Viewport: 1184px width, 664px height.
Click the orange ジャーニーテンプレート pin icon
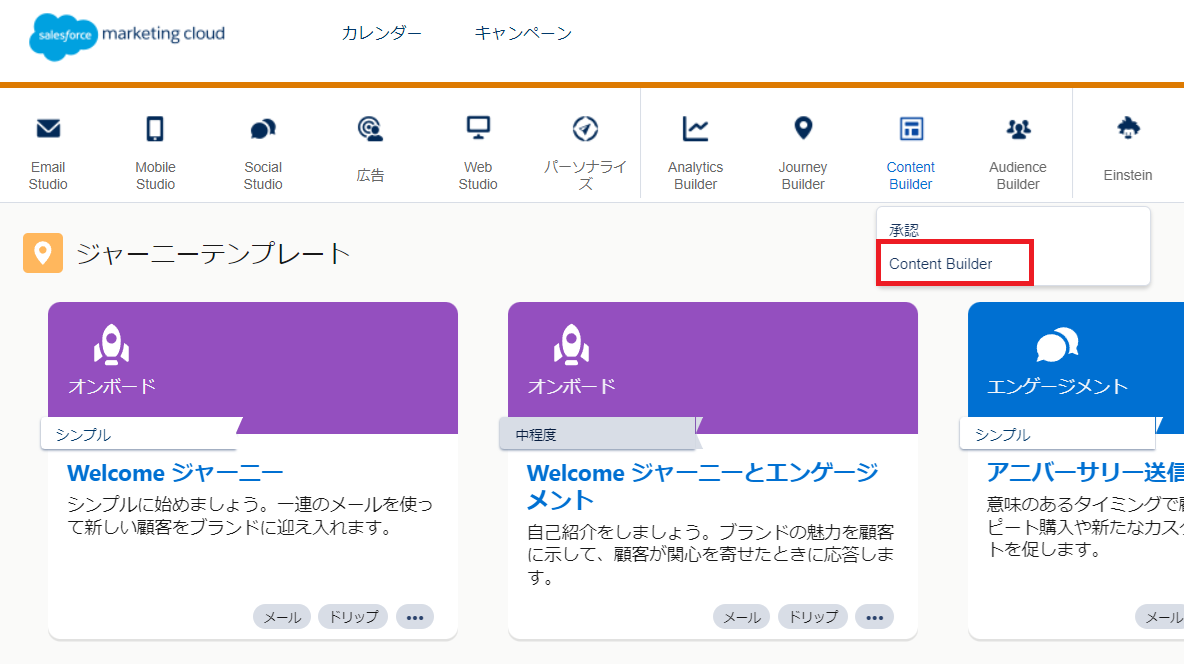[43, 253]
